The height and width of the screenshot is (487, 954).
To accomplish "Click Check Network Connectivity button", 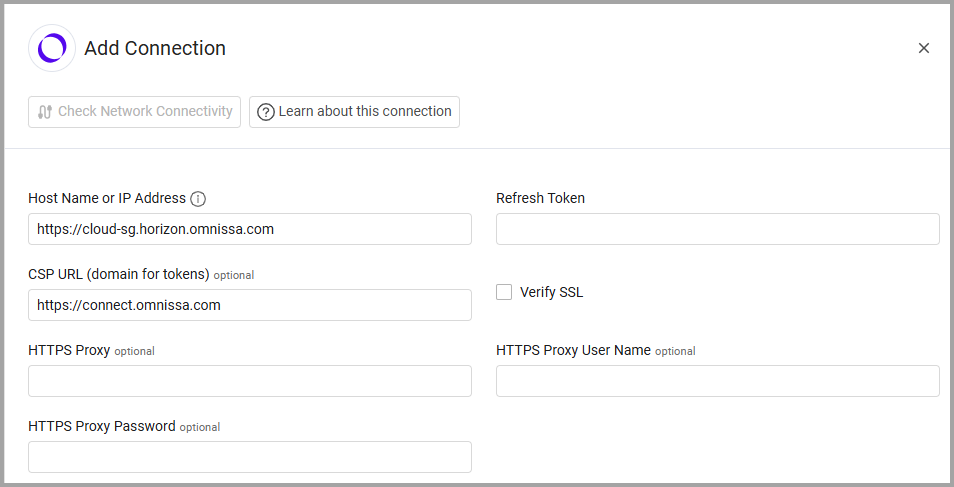I will [134, 112].
